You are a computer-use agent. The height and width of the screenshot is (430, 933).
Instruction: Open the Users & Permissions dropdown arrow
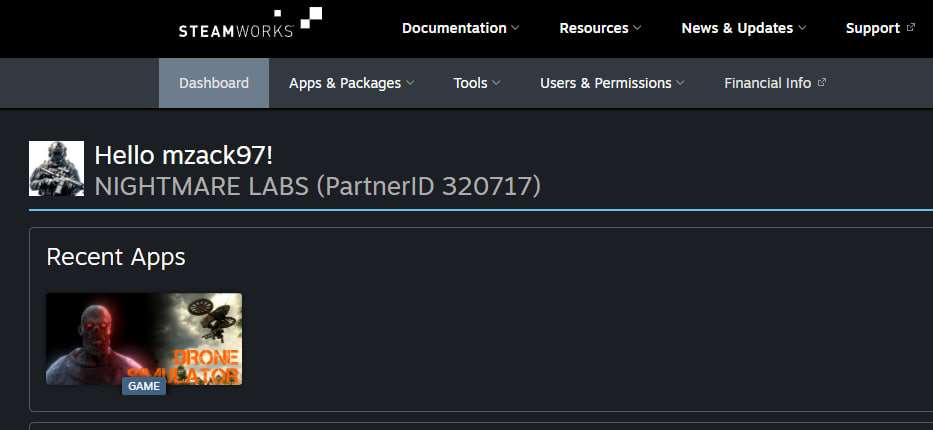tap(680, 83)
